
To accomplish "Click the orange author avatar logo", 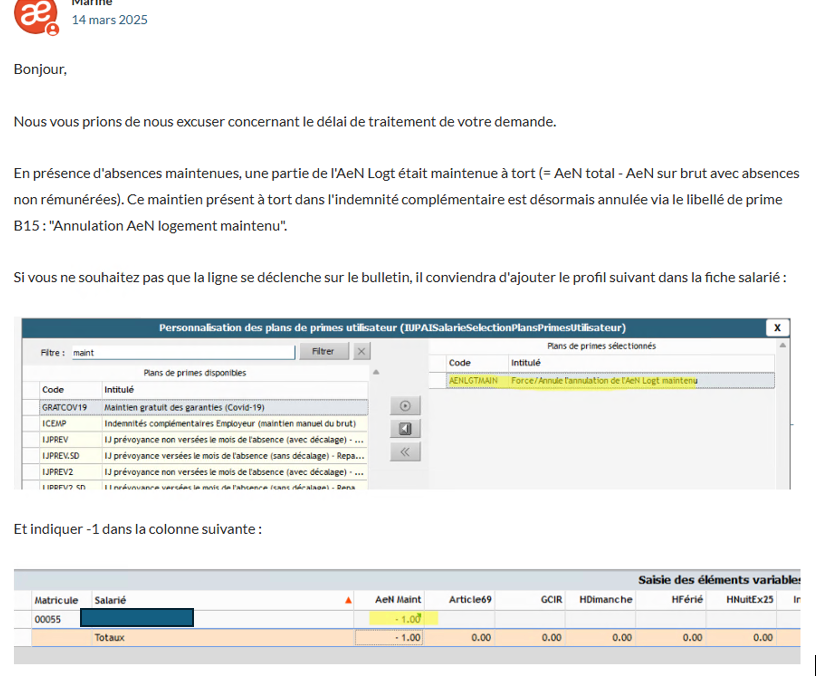I will (x=35, y=15).
